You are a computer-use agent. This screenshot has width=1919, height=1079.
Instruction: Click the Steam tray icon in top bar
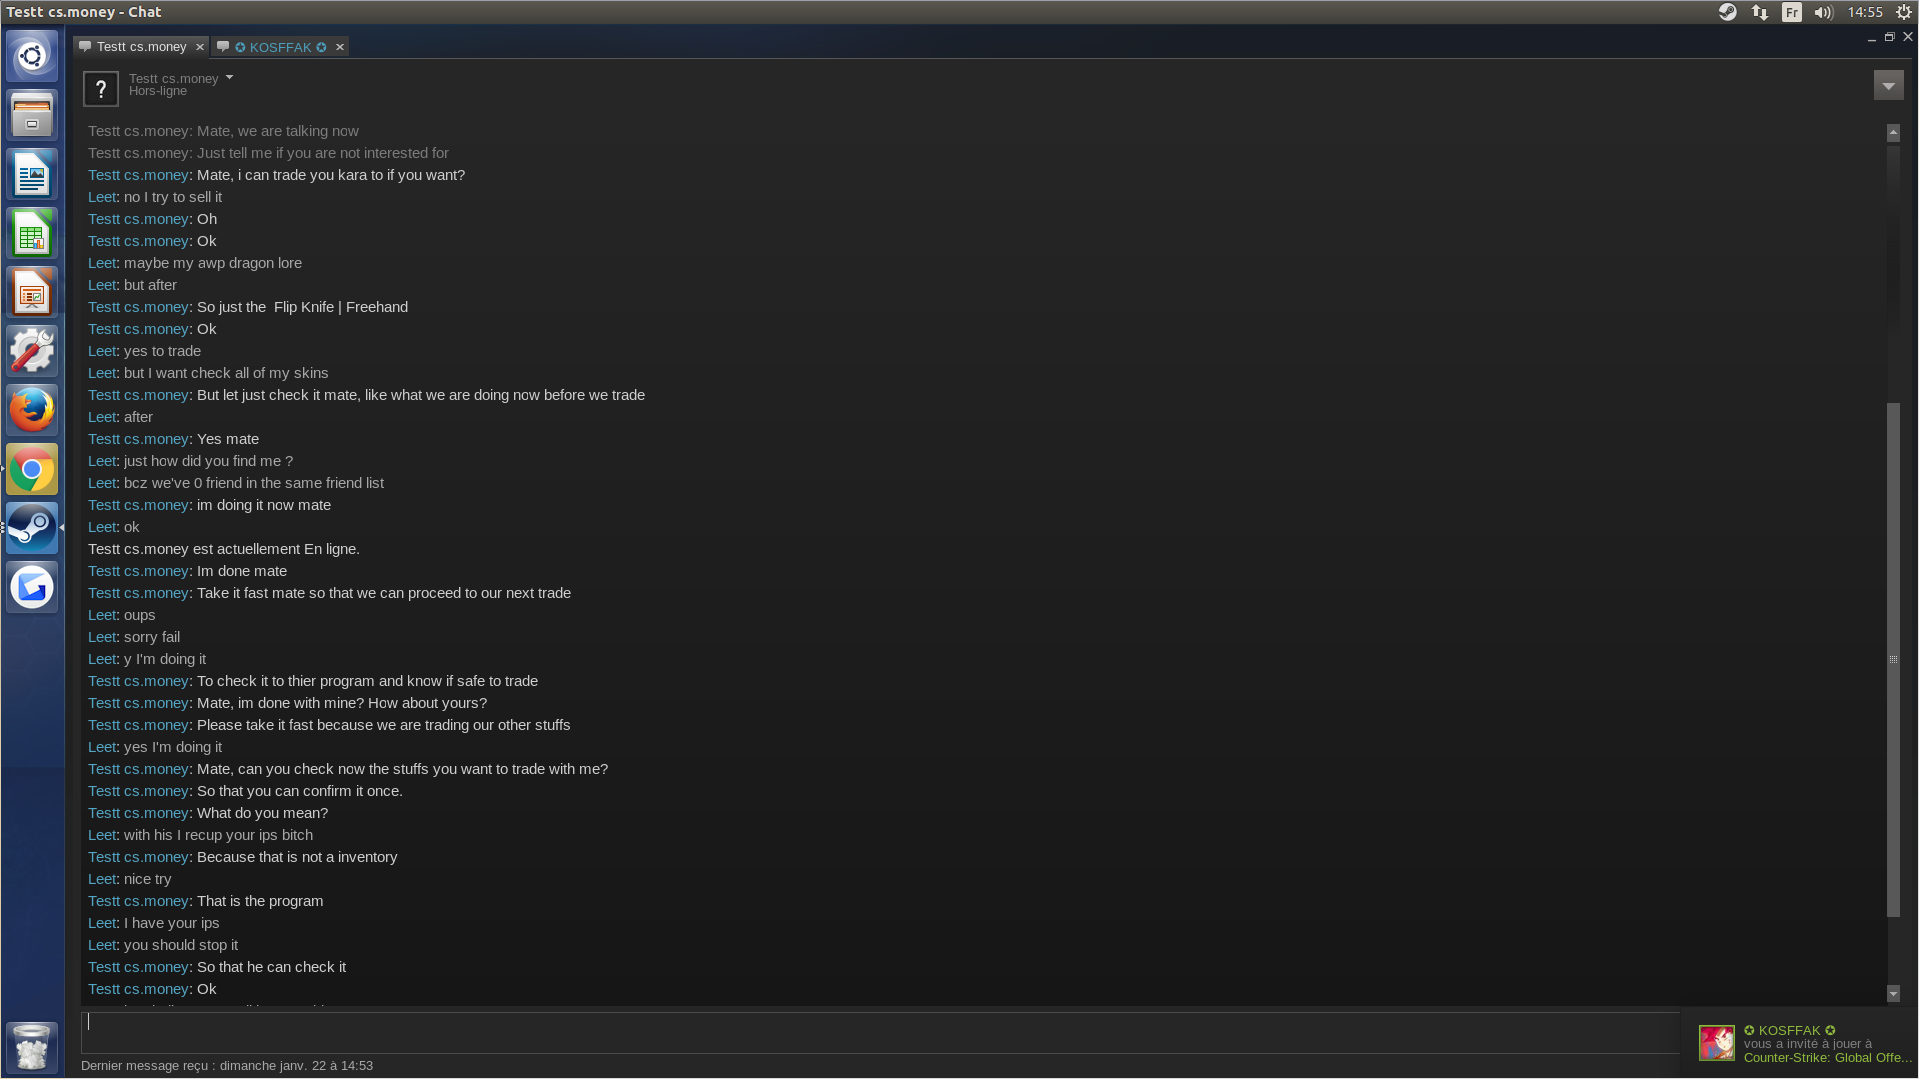(x=1727, y=12)
